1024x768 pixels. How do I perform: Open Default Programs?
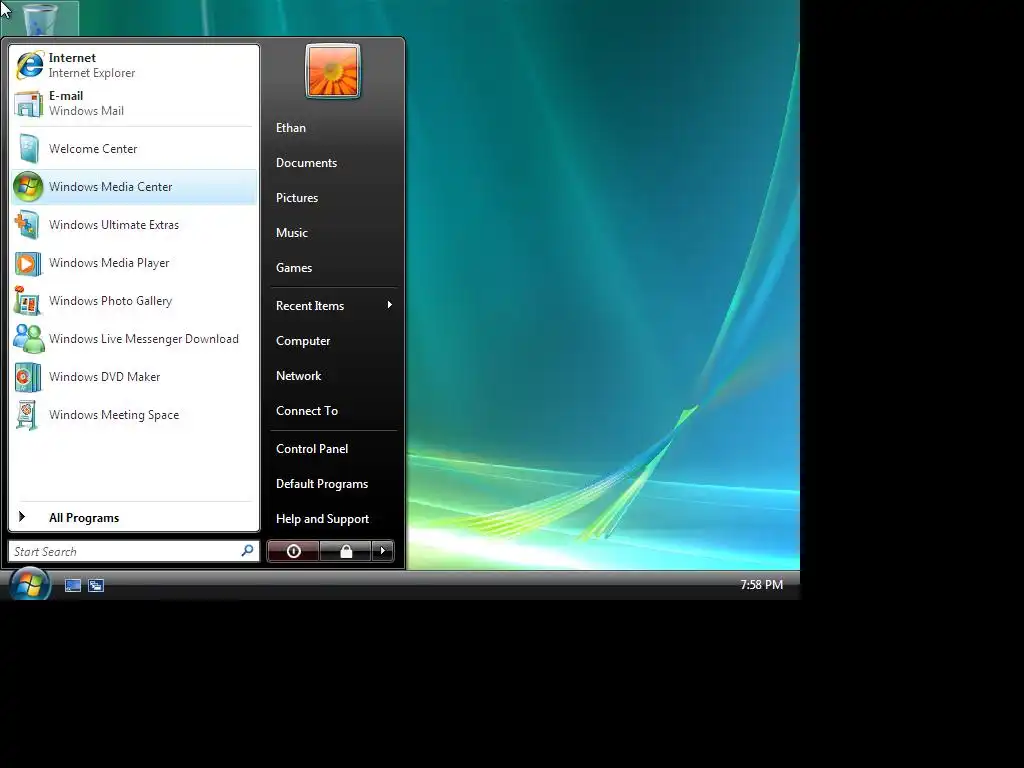(x=322, y=484)
